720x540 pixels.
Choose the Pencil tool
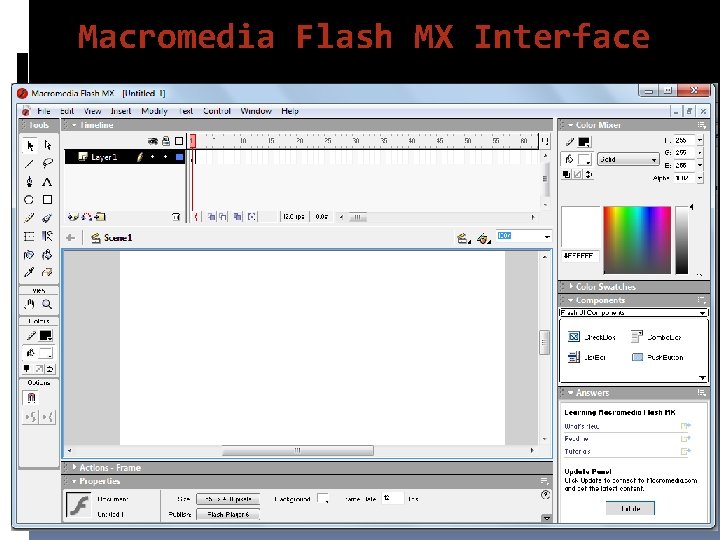(29, 218)
